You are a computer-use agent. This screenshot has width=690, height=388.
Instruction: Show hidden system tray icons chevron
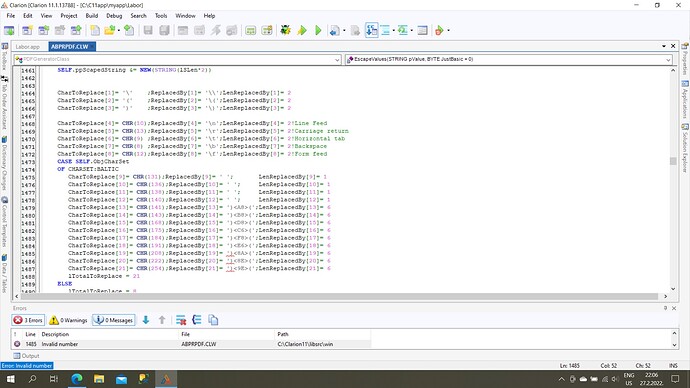tap(562, 379)
